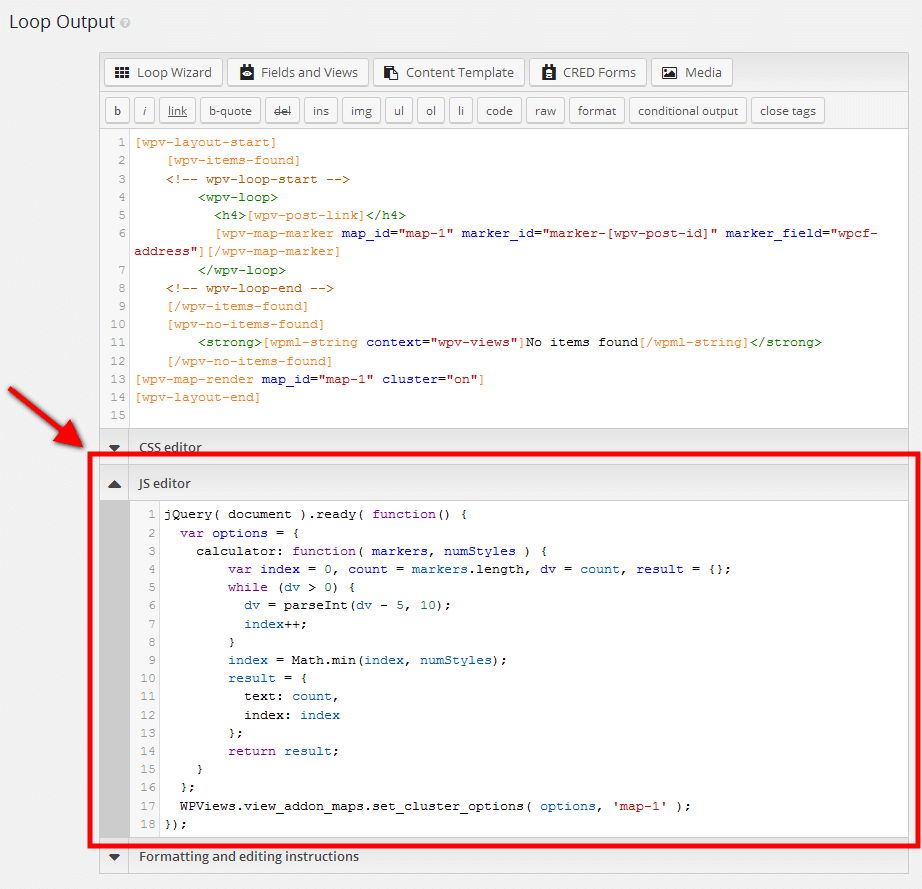Click the 'No items found' strong line

click(x=510, y=343)
